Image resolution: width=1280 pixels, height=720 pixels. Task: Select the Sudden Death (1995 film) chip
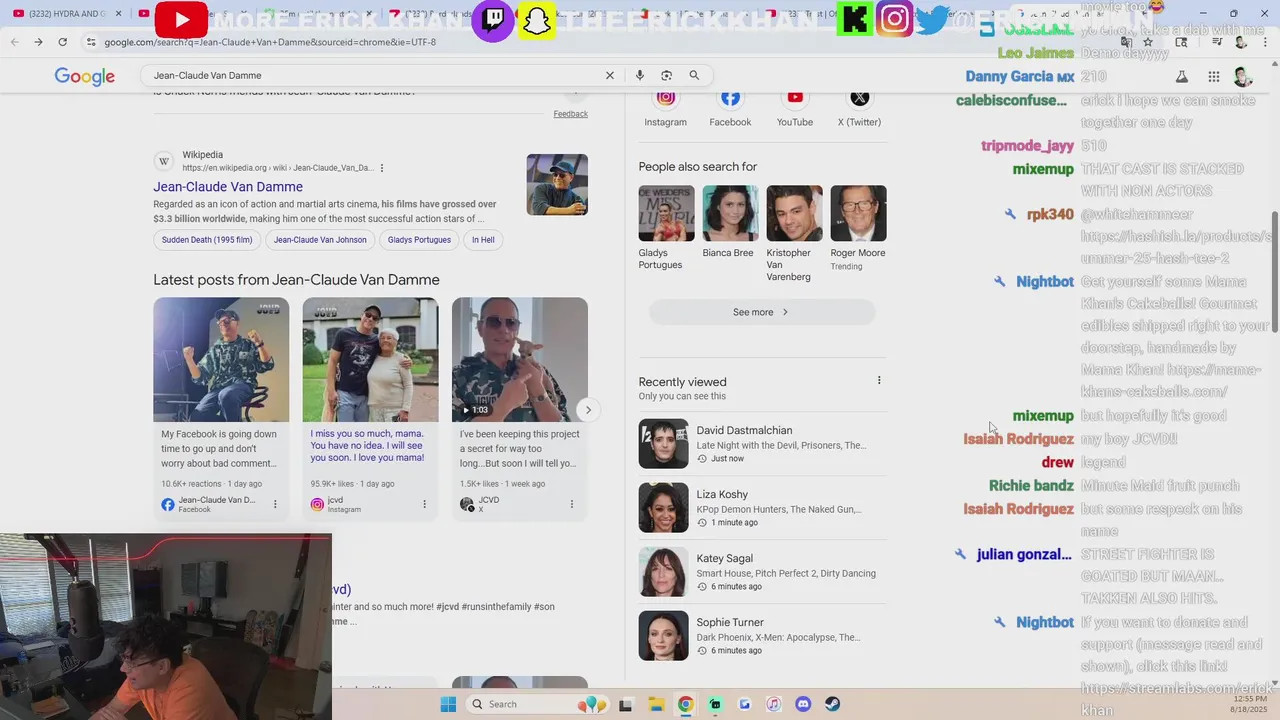coord(207,240)
